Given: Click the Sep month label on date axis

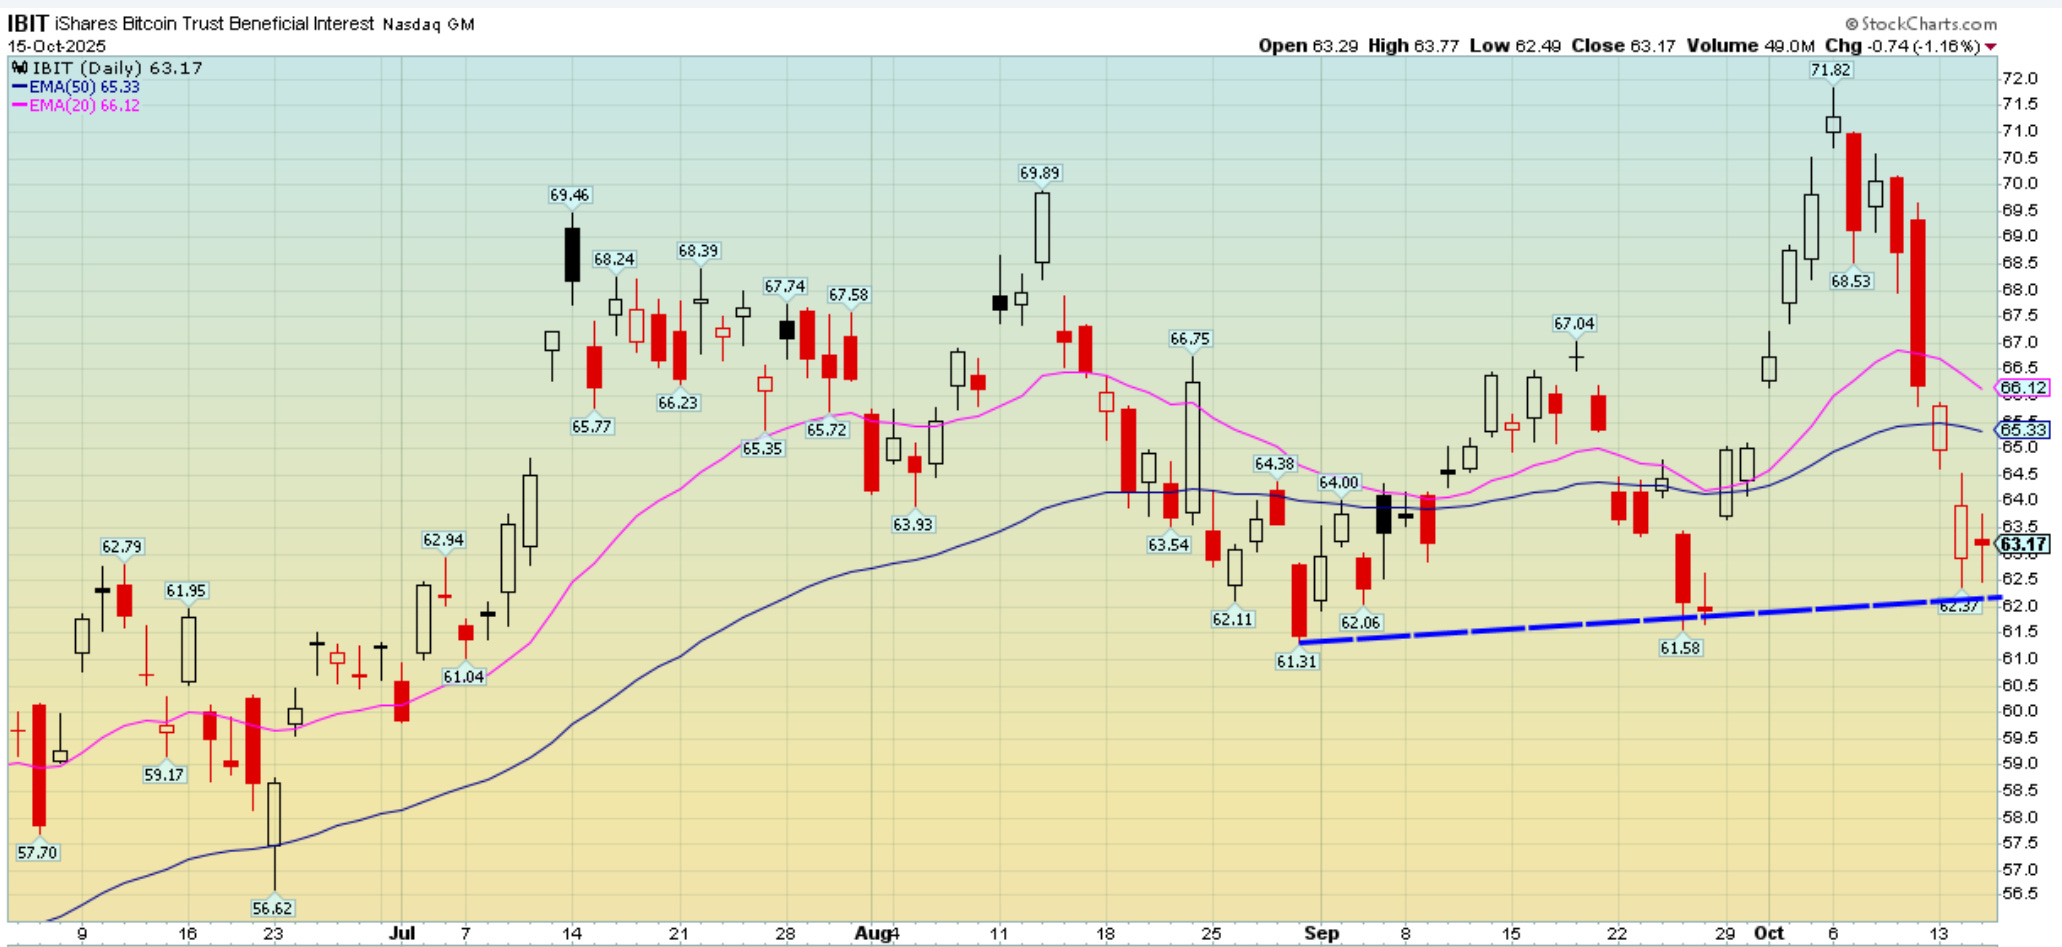Looking at the screenshot, I should (1321, 933).
